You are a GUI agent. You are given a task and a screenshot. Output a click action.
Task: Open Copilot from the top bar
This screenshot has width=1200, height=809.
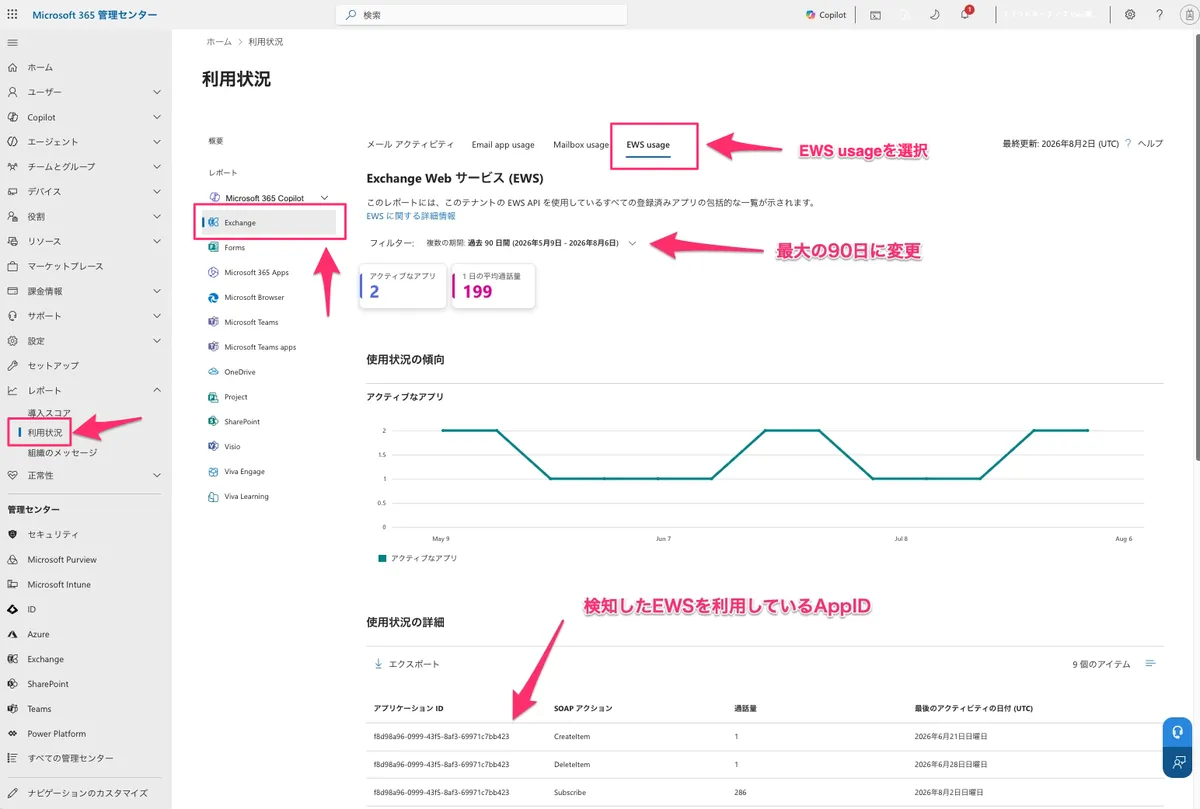pos(826,15)
